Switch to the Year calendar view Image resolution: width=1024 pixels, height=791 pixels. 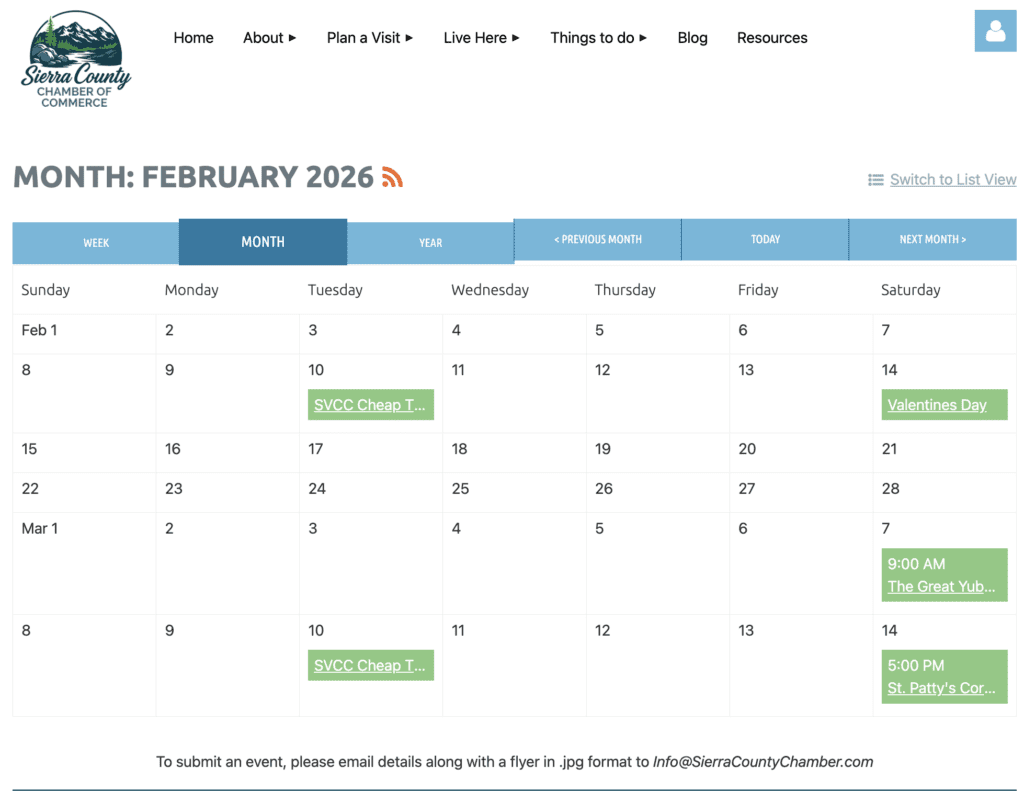tap(430, 242)
